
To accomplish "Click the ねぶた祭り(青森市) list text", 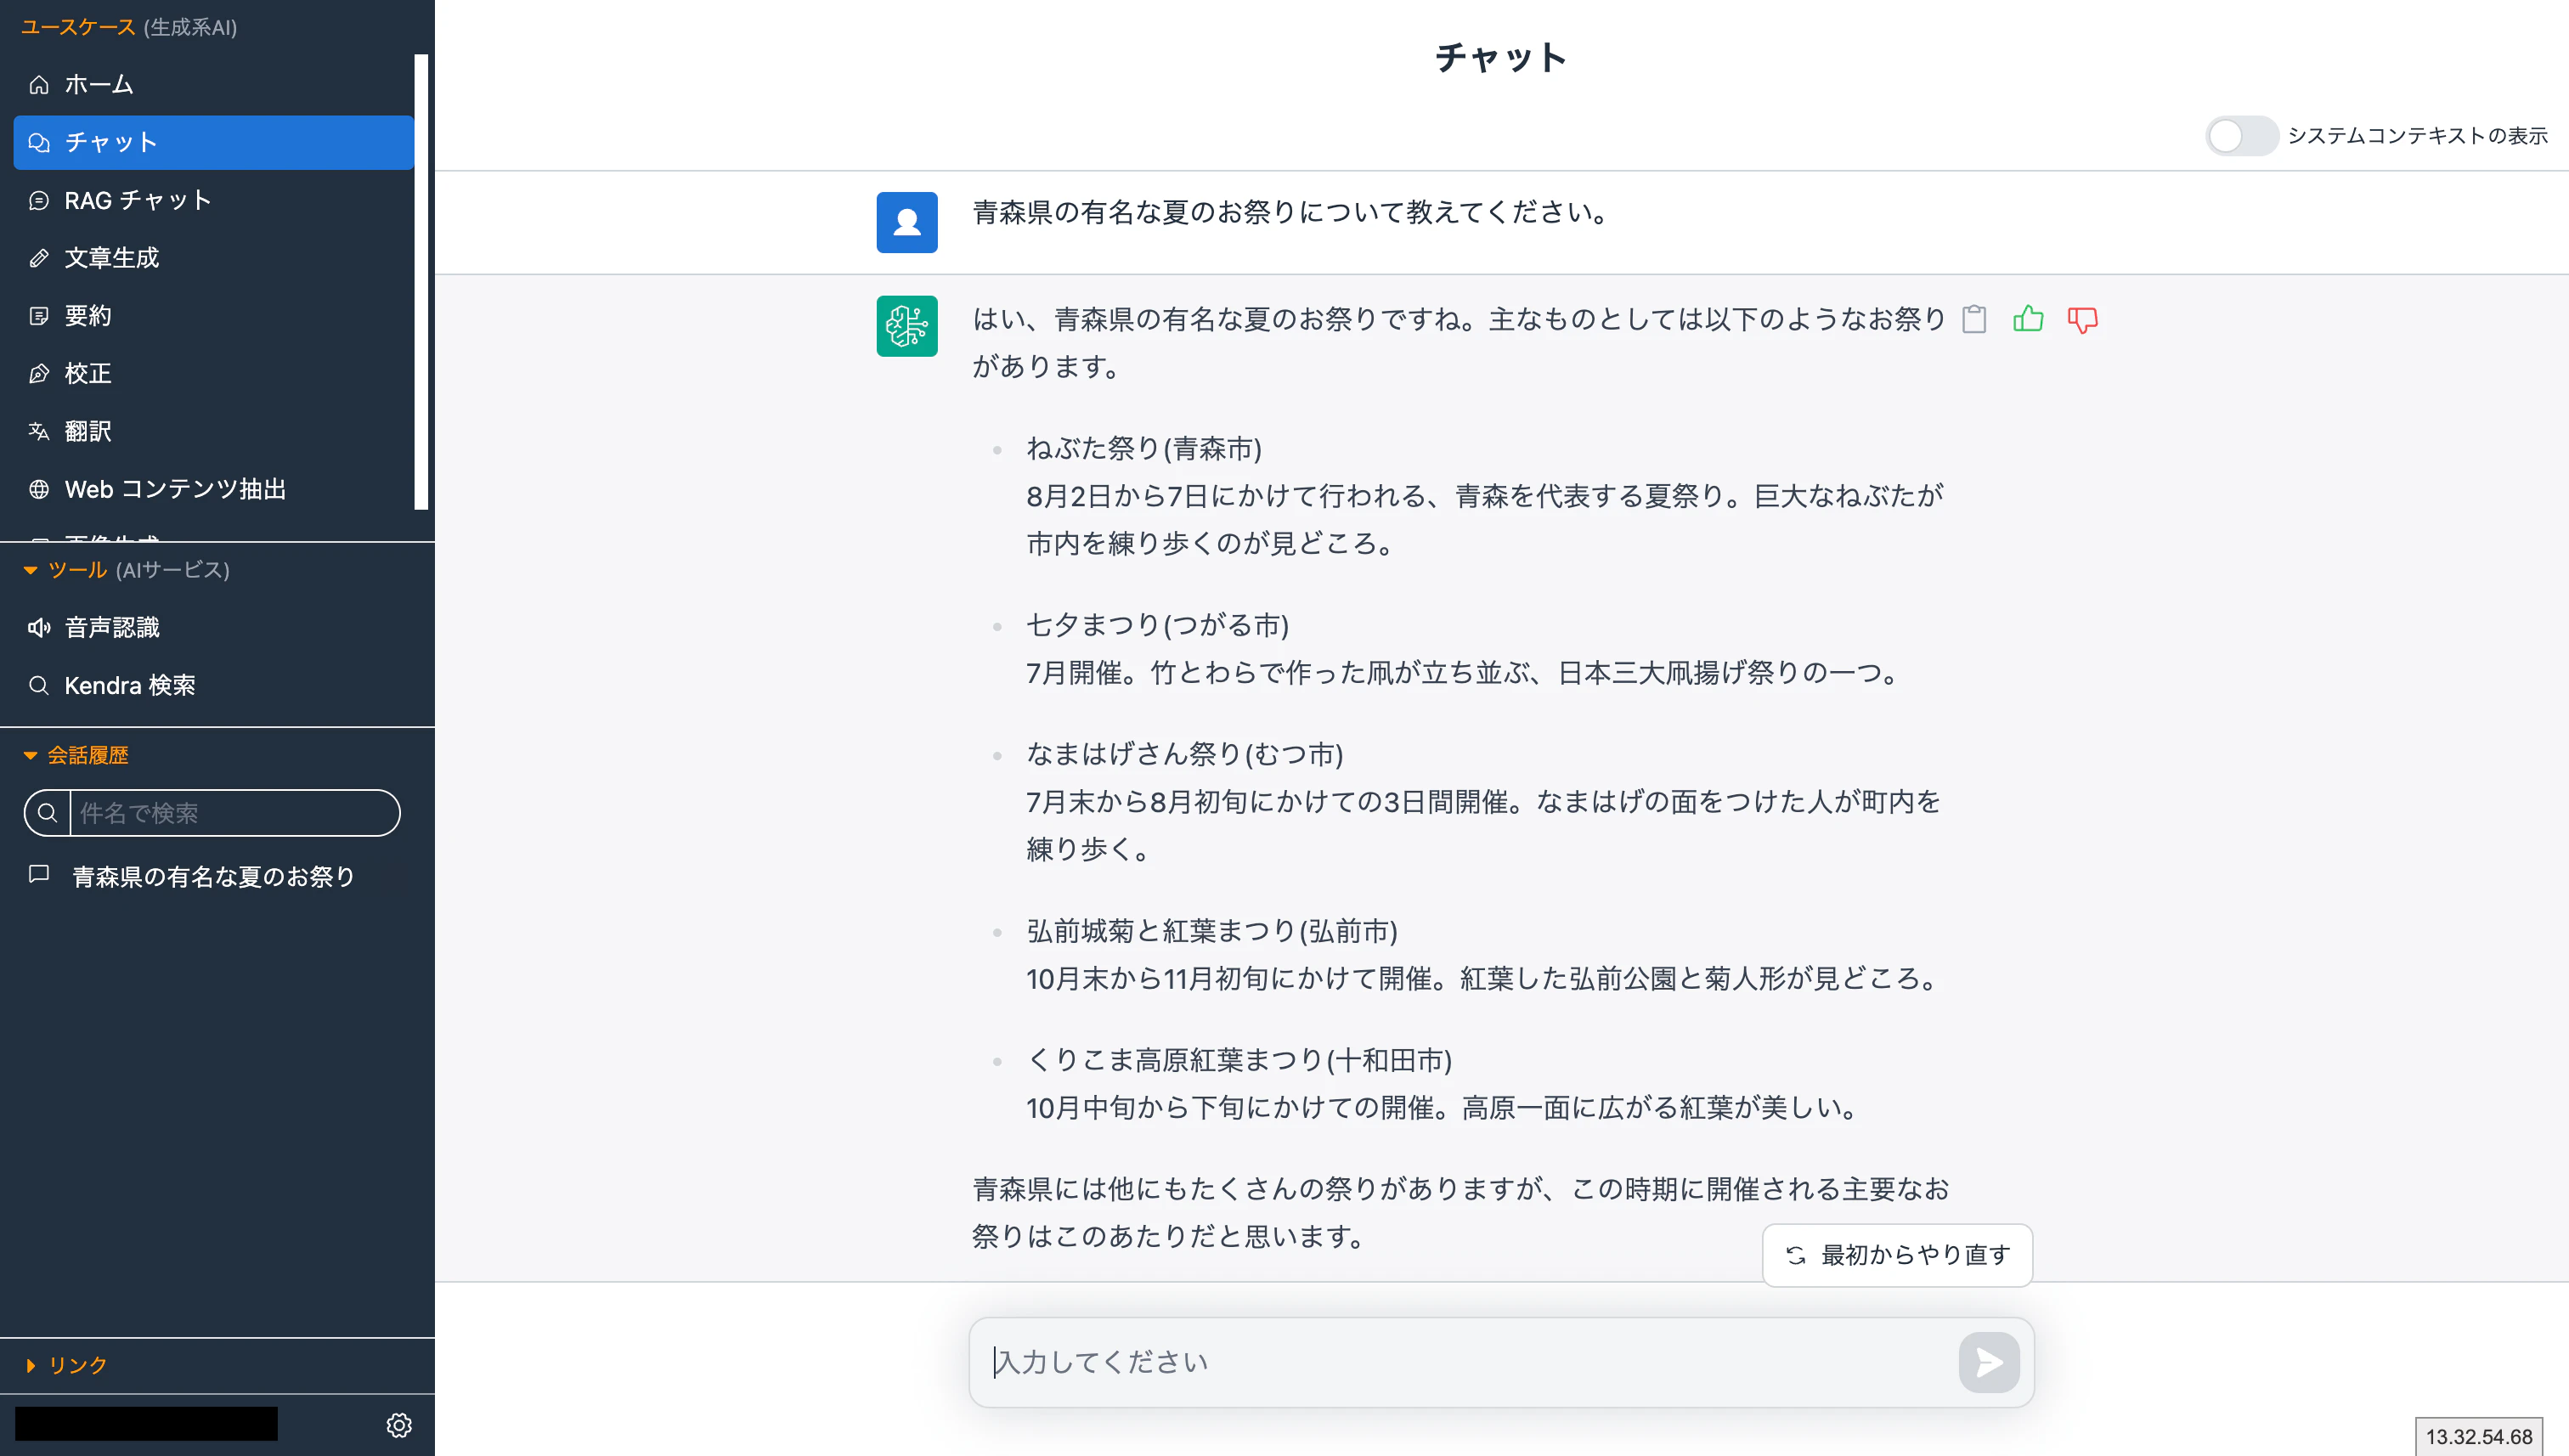I will (1144, 448).
